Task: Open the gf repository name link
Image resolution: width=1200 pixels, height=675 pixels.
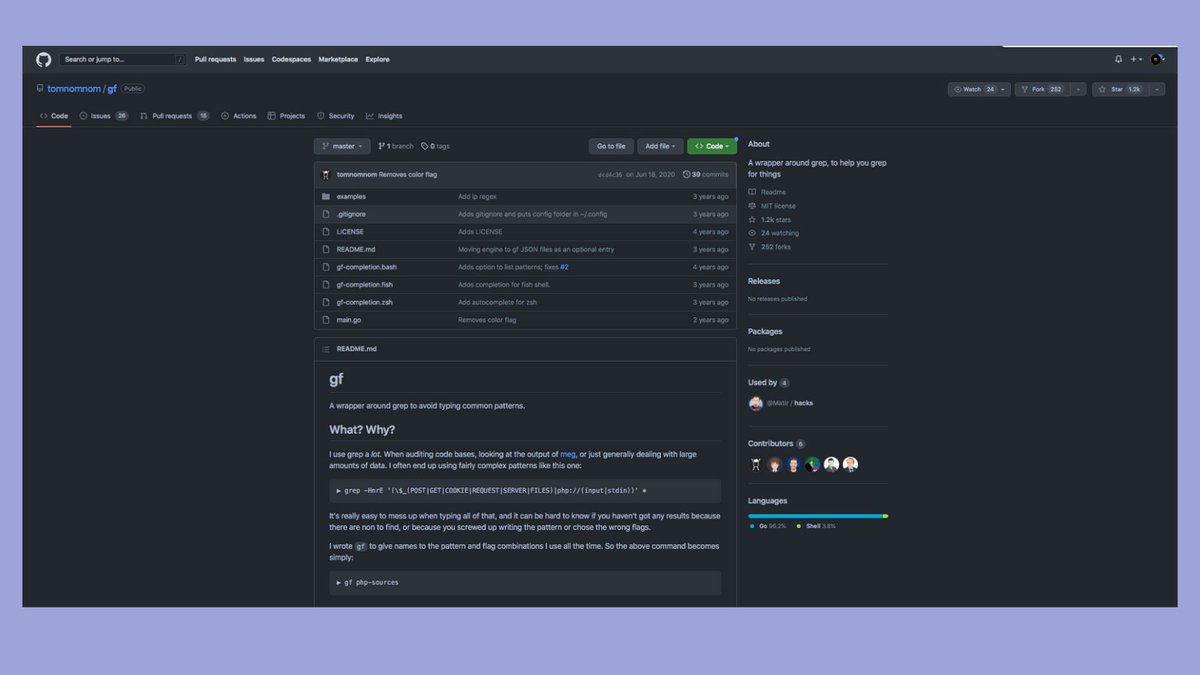Action: tap(112, 89)
